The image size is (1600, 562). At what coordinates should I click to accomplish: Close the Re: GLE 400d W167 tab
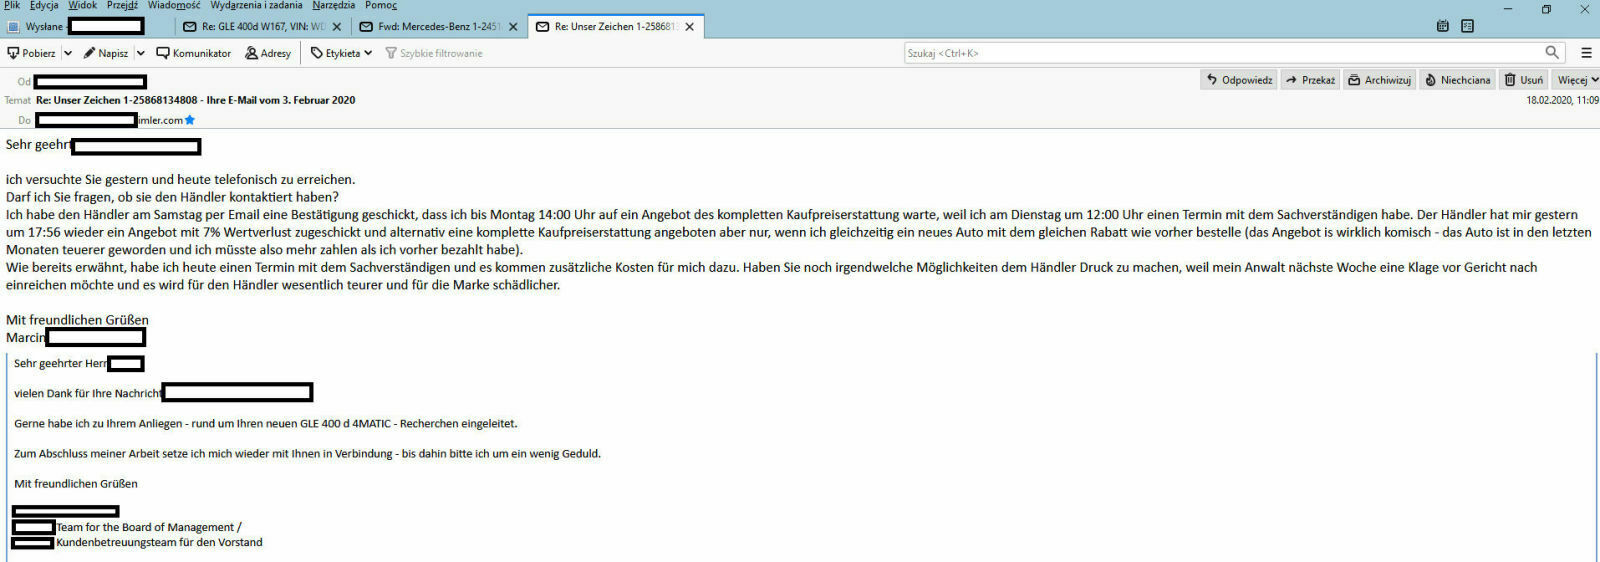coord(337,27)
